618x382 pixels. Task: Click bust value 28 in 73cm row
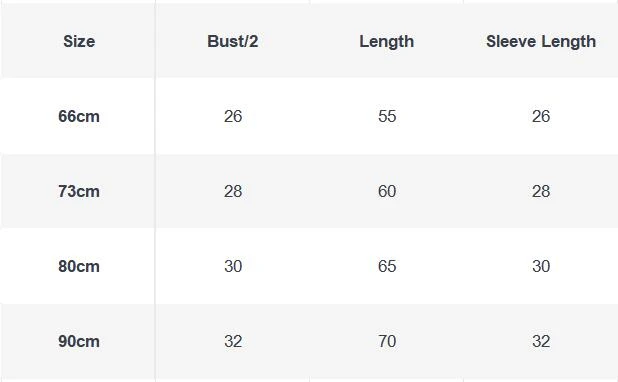pos(233,191)
